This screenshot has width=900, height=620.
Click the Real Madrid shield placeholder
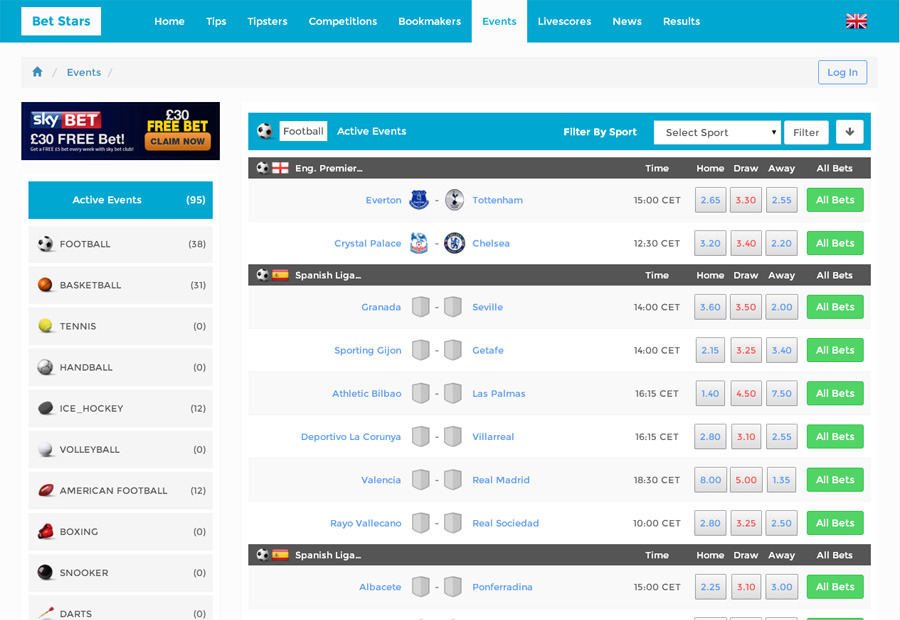click(453, 480)
